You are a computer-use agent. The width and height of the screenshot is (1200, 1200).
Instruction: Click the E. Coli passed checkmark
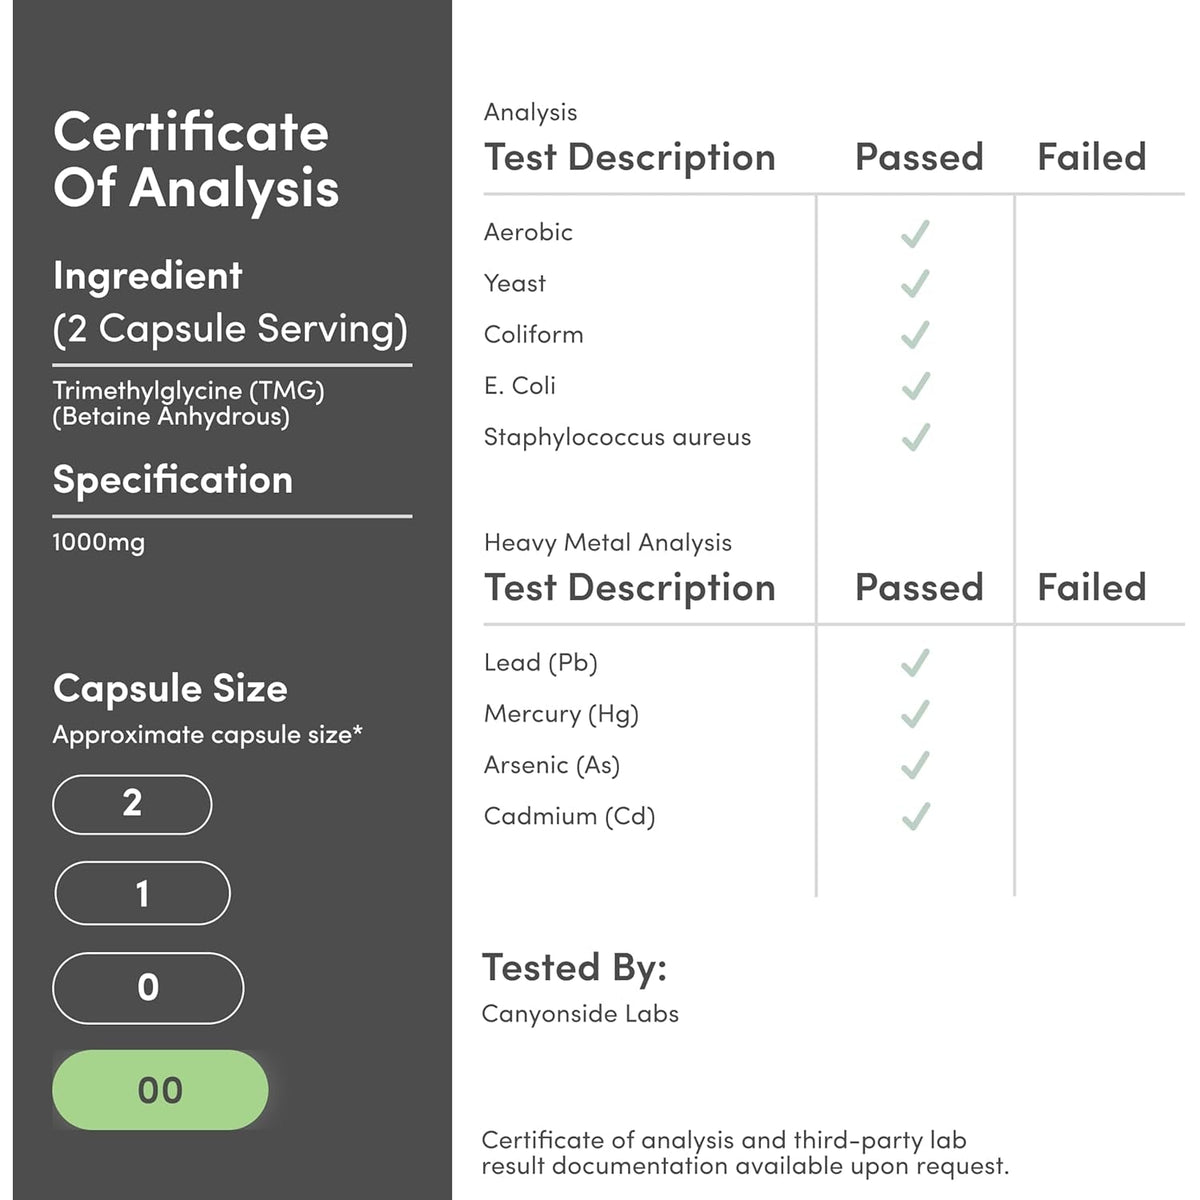click(x=915, y=386)
